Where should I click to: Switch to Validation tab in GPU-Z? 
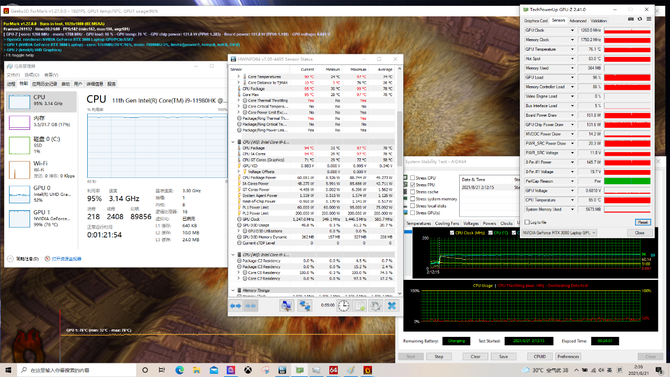(x=599, y=21)
